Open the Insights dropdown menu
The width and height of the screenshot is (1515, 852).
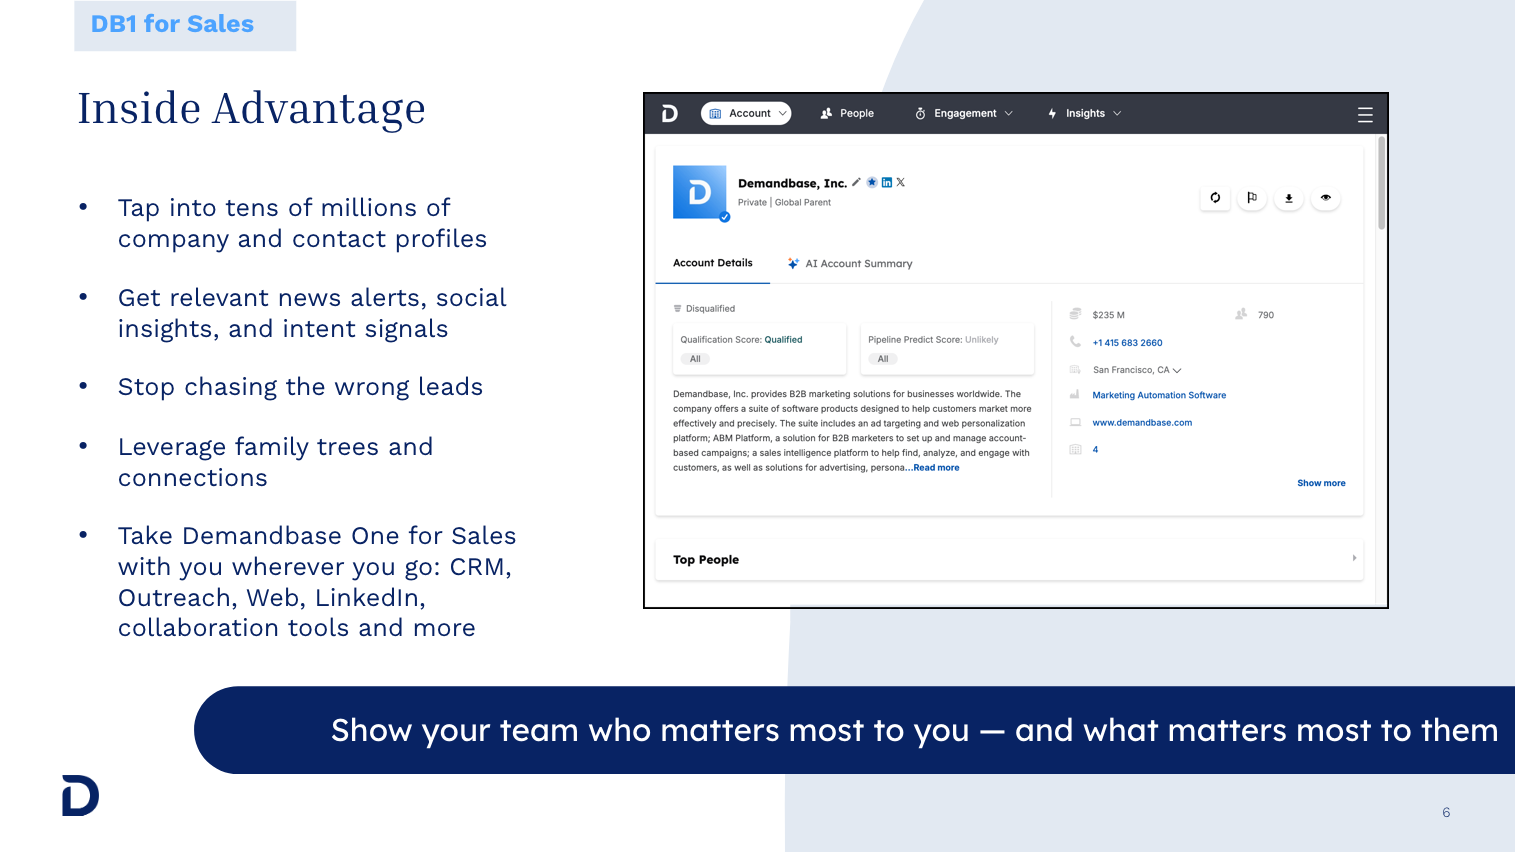click(x=1084, y=114)
